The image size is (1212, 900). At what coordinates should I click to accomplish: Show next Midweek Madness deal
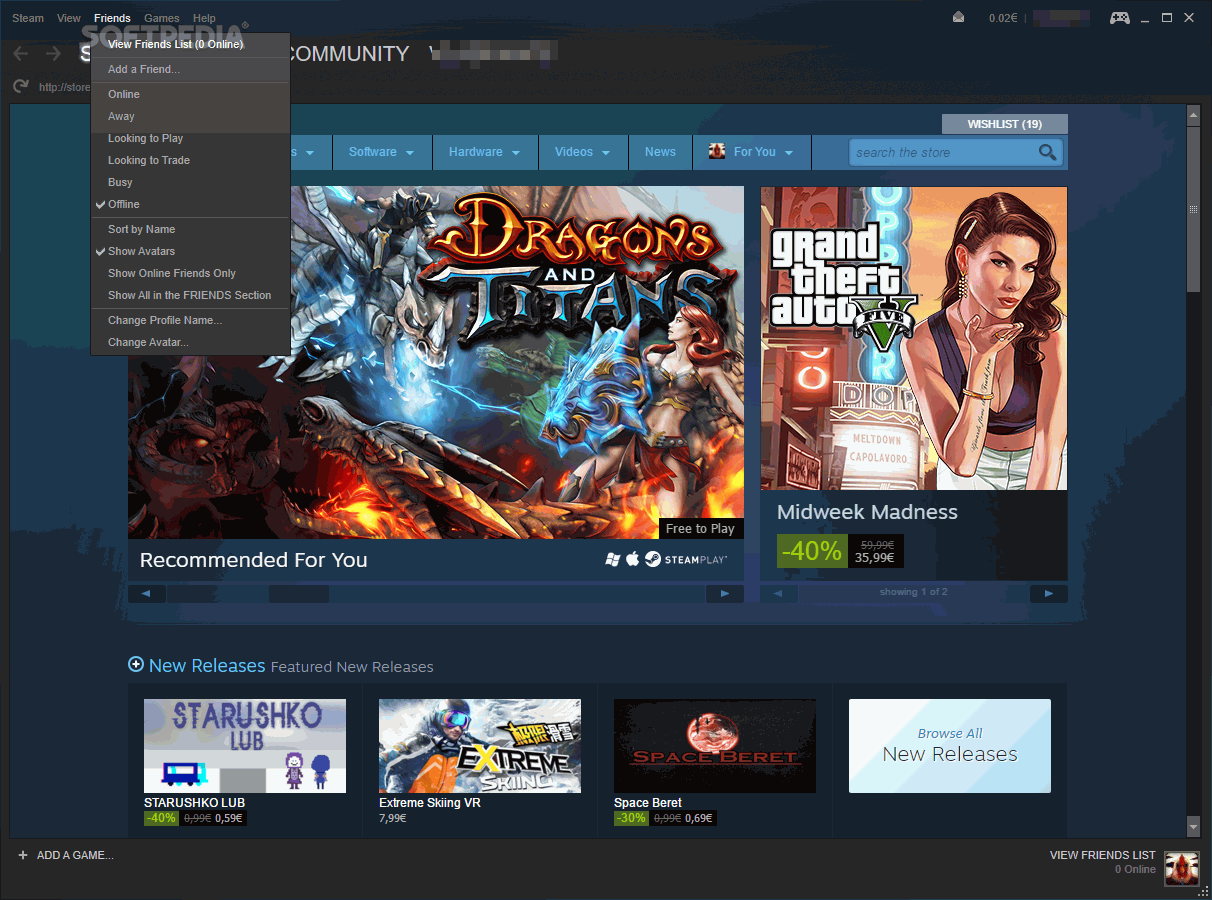1049,593
